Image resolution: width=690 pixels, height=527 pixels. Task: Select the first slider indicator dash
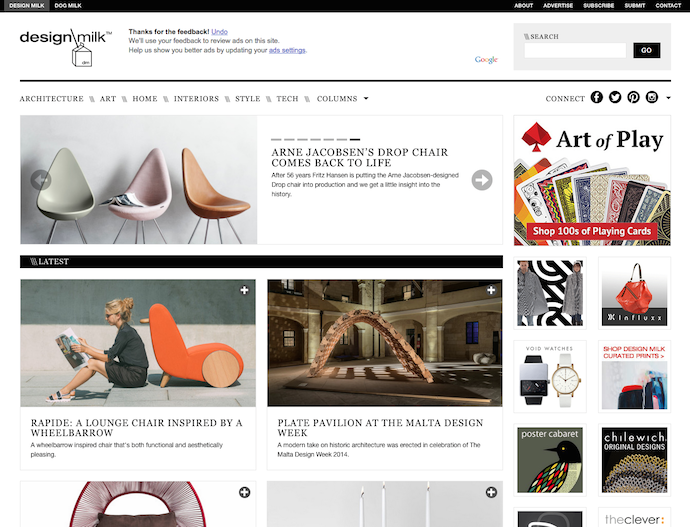(x=276, y=139)
